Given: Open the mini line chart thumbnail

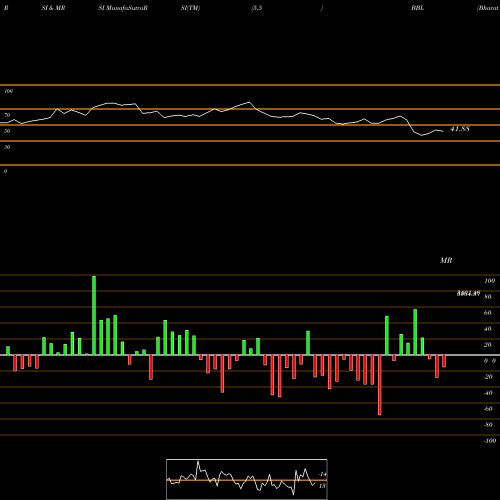Looking at the screenshot, I should coord(247,479).
